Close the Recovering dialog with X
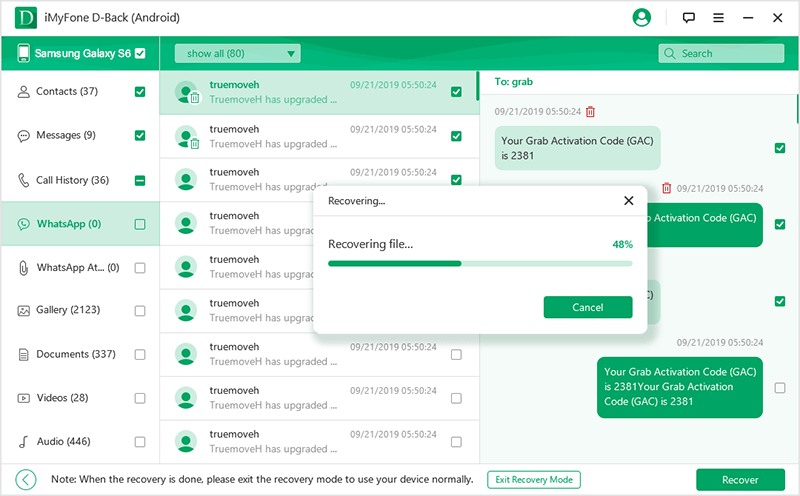This screenshot has width=800, height=496. 629,201
